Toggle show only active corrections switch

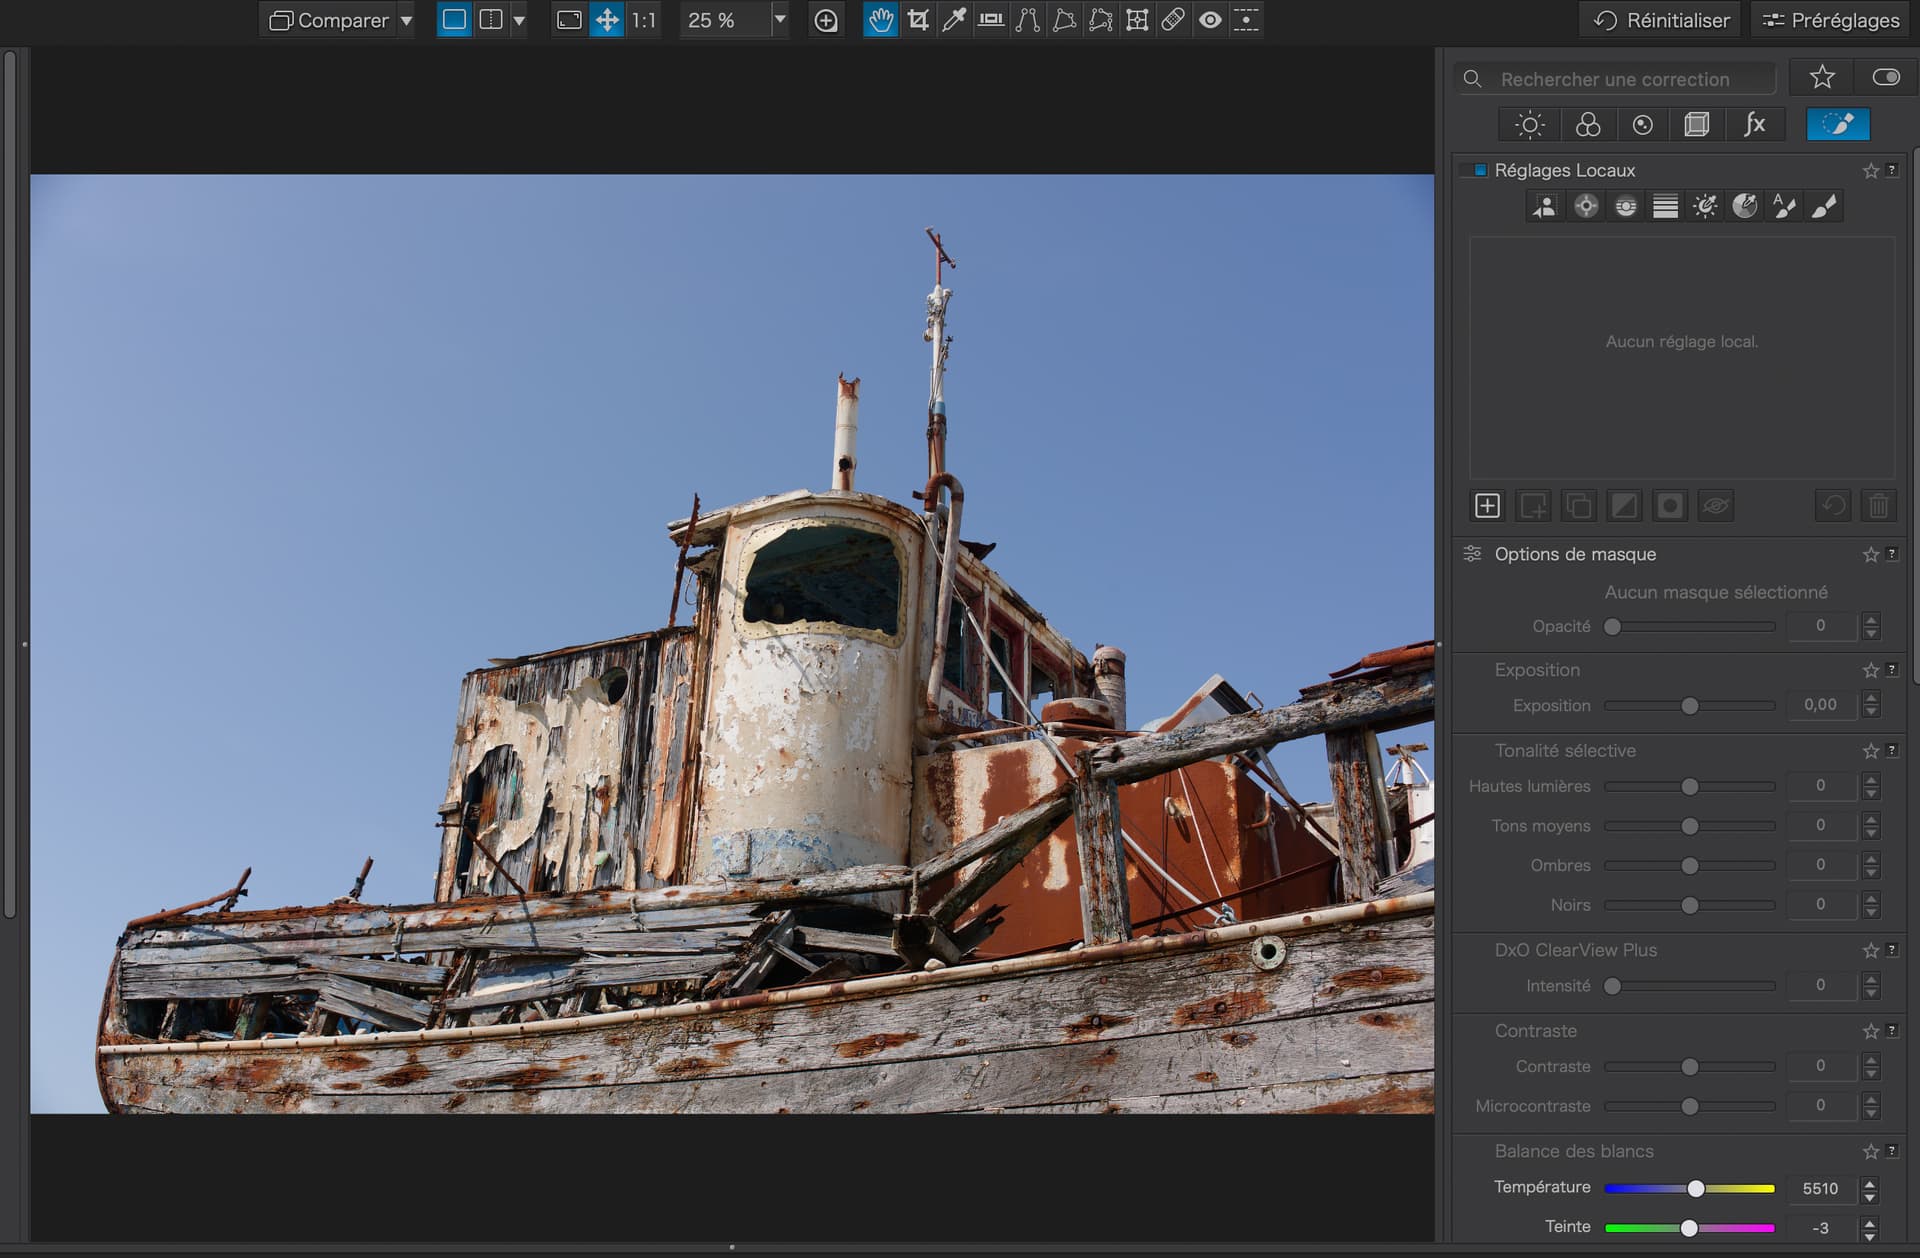pyautogui.click(x=1885, y=77)
